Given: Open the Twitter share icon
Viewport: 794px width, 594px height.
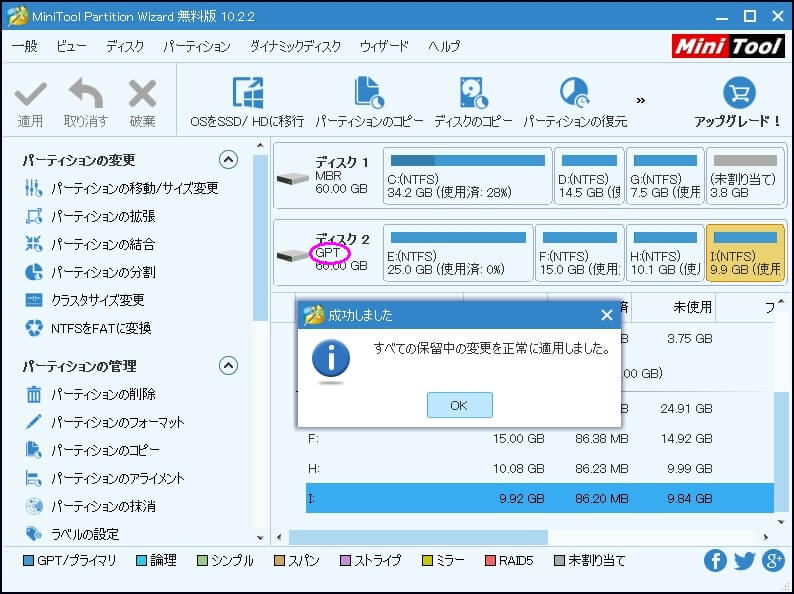Looking at the screenshot, I should (744, 561).
